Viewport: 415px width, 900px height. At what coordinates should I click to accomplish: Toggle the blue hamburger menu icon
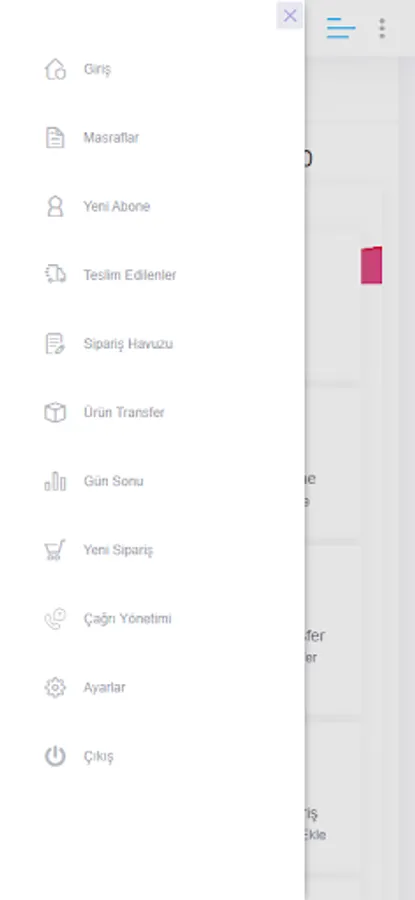(341, 28)
